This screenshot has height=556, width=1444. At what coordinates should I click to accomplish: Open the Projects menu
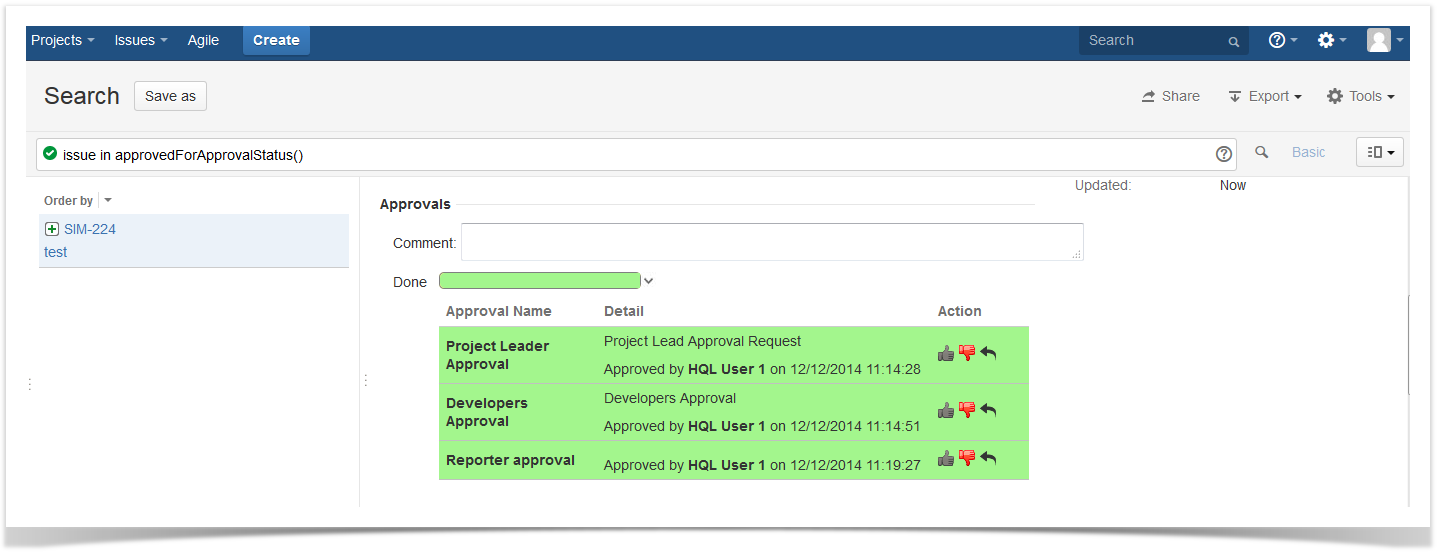click(62, 40)
